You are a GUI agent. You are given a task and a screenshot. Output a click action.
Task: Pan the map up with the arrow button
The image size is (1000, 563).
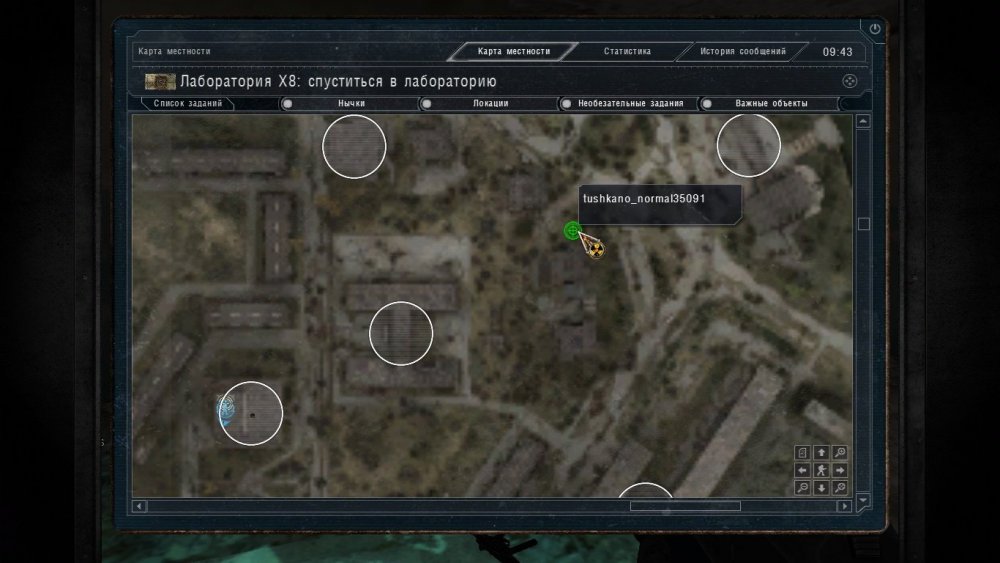[x=821, y=453]
